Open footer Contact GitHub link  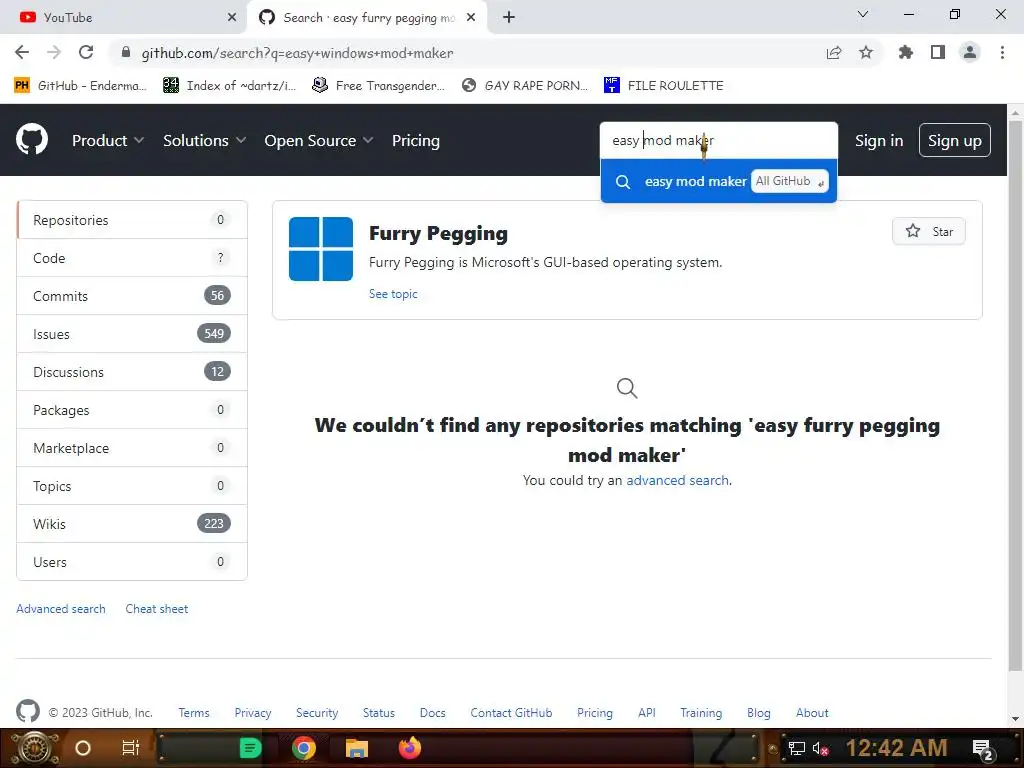coord(511,712)
